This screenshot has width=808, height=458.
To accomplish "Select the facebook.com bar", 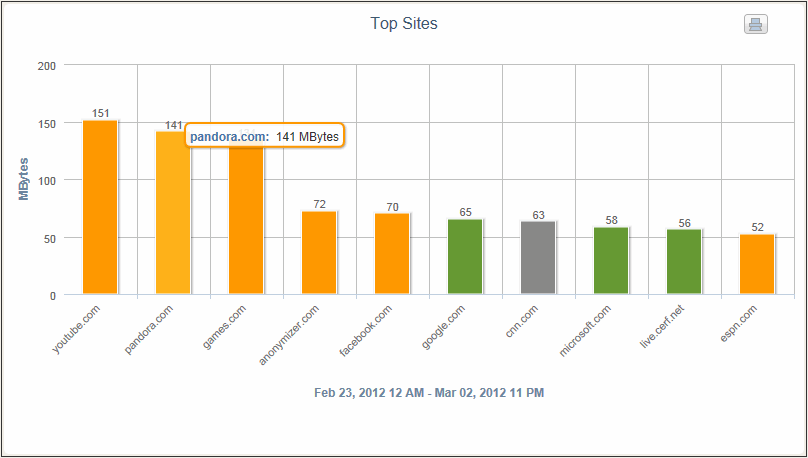I will 392,253.
